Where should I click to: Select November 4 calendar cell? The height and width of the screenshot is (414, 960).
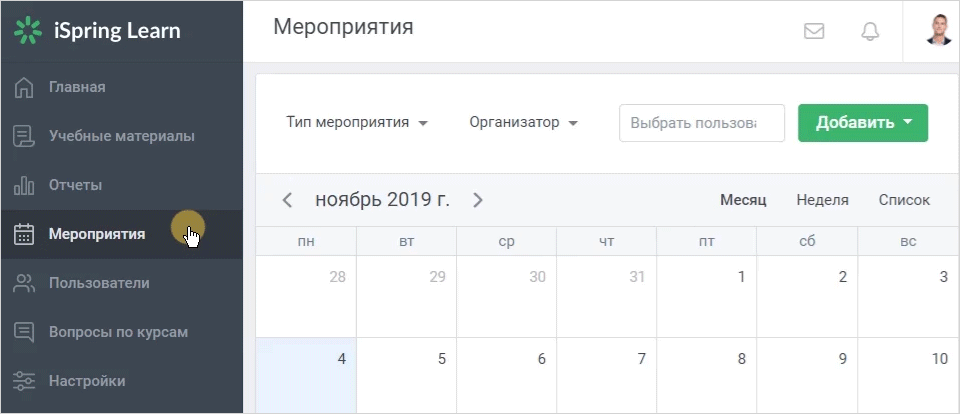tap(306, 375)
